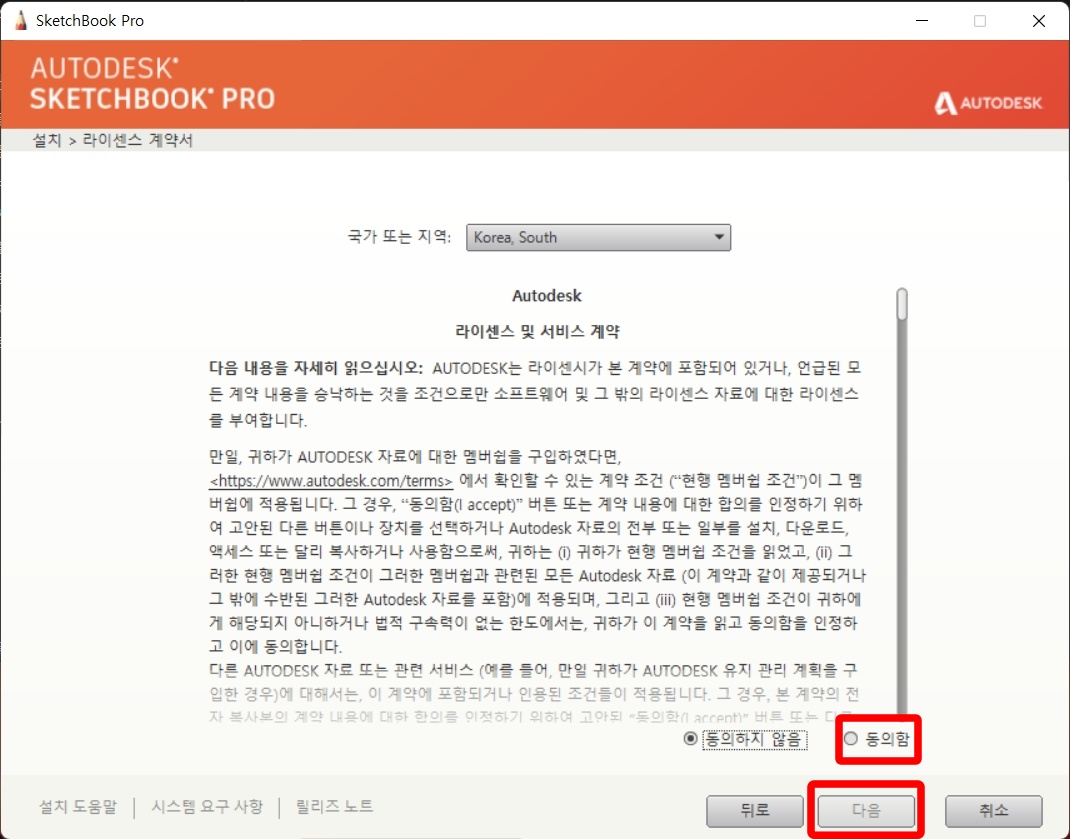The width and height of the screenshot is (1070, 839).
Task: Open the '시스템 요구 사항' link
Action: click(207, 807)
